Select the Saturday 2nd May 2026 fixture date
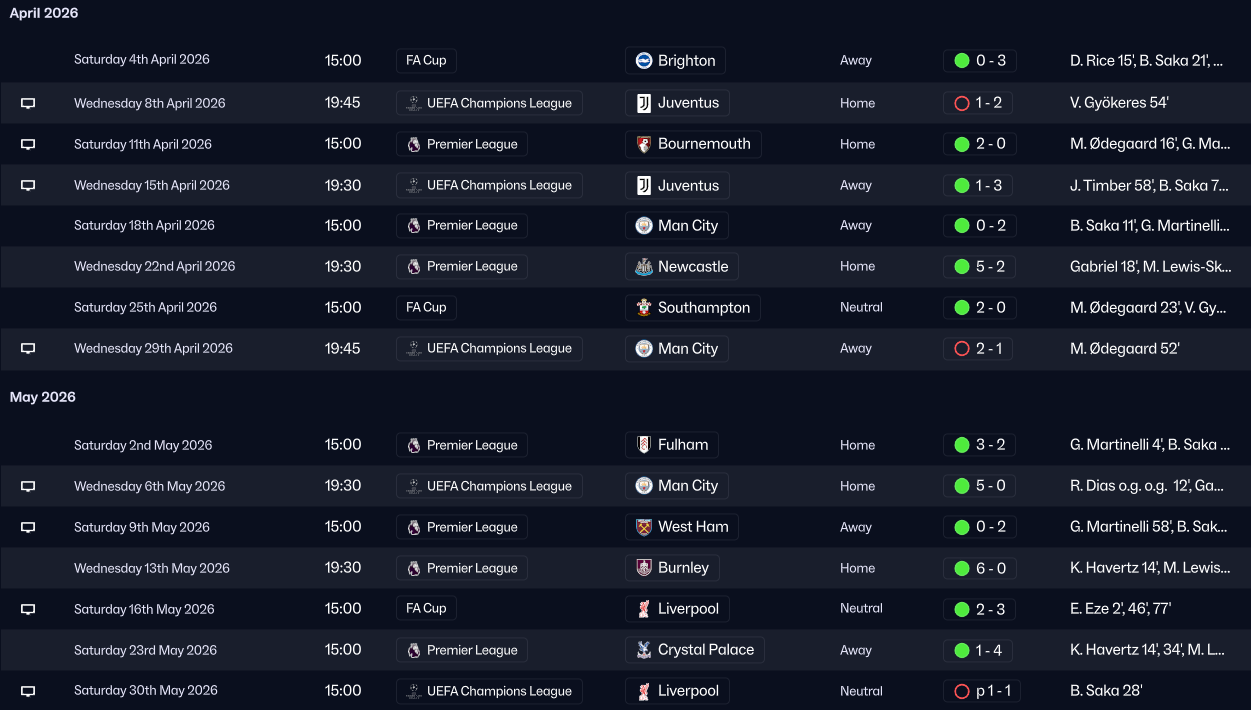Image resolution: width=1251 pixels, height=710 pixels. 143,445
